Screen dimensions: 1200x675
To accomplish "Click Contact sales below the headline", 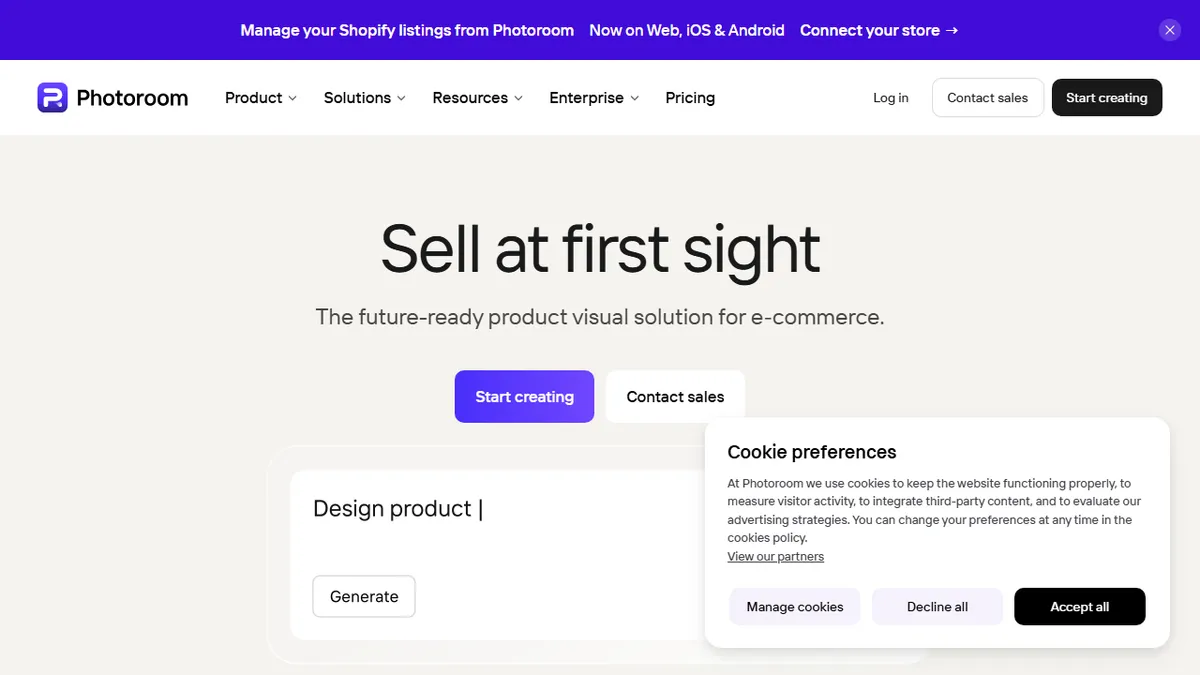I will point(675,397).
